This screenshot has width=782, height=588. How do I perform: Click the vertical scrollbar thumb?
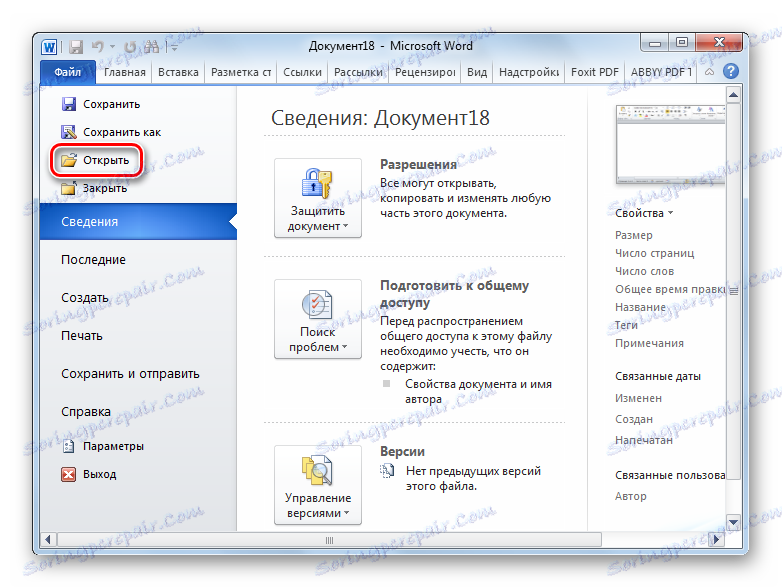tap(733, 291)
